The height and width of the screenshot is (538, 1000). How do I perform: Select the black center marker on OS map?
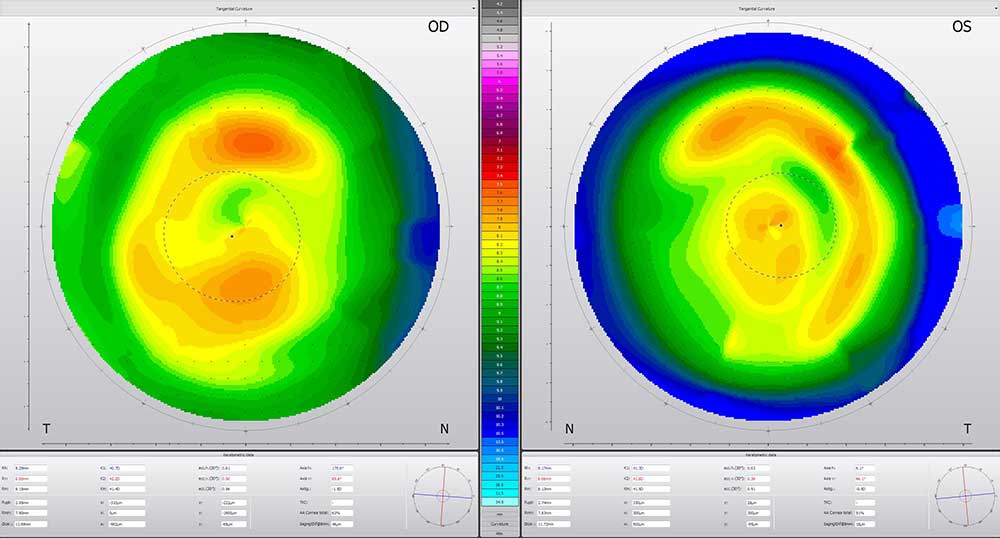tap(781, 225)
